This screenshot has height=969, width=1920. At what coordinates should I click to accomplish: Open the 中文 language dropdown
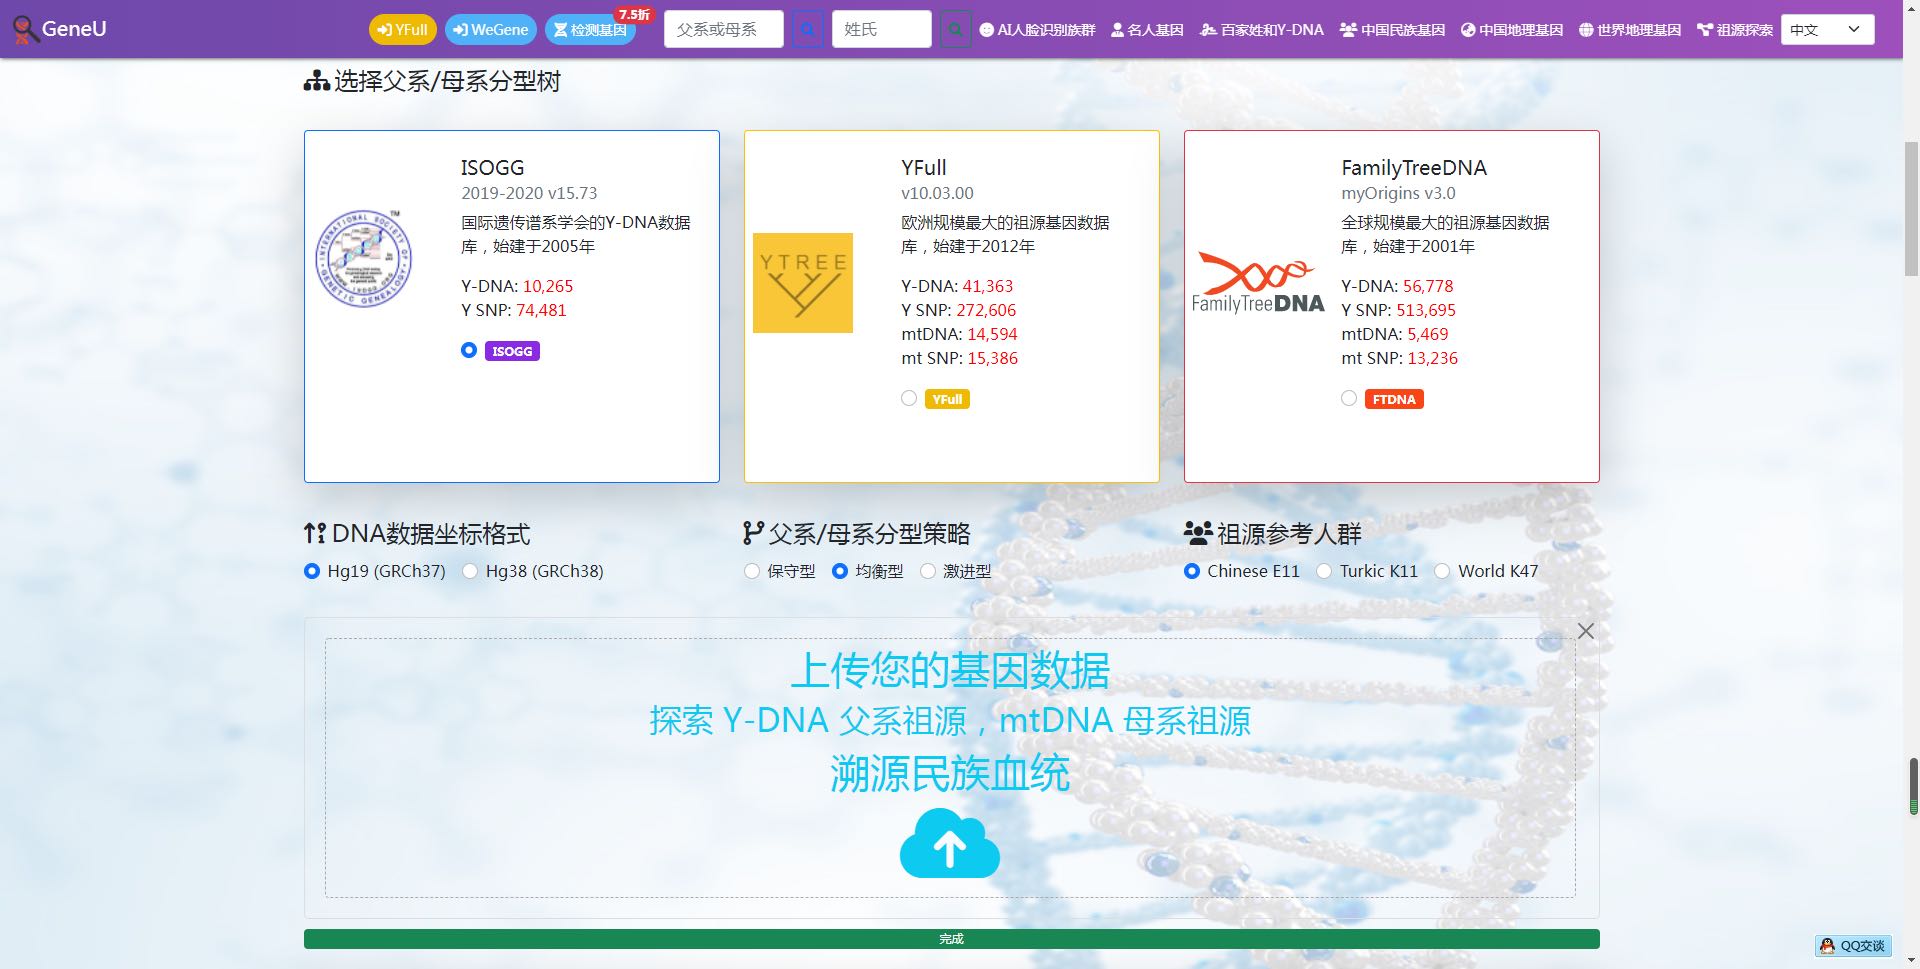(x=1826, y=30)
